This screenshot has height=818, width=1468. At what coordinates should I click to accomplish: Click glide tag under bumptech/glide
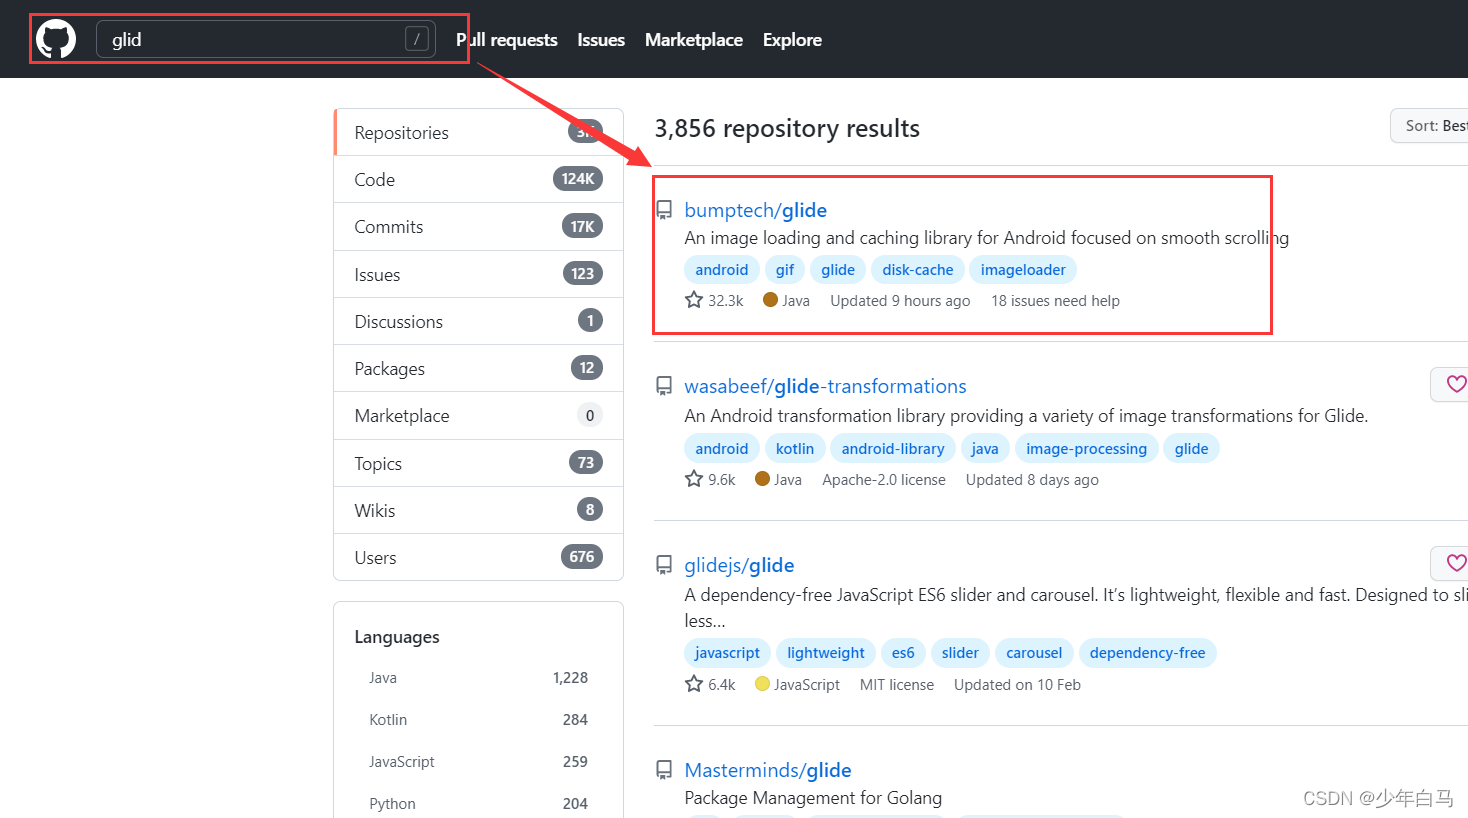coord(838,270)
